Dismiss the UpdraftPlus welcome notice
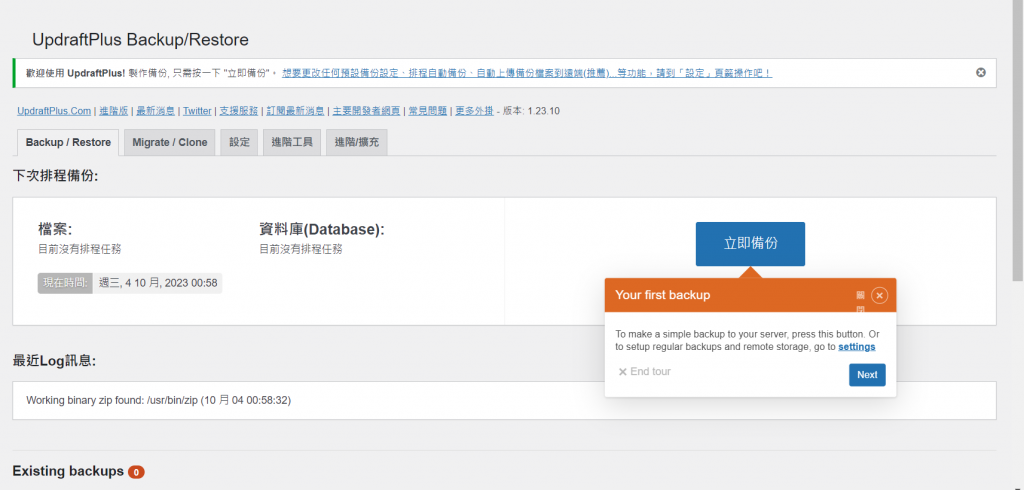1024x490 pixels. click(x=980, y=73)
